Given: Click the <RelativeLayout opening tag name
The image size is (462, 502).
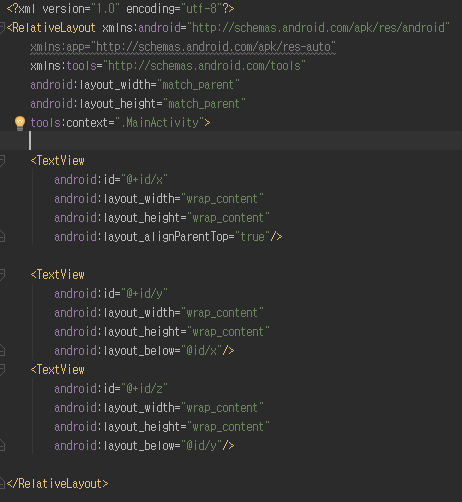Looking at the screenshot, I should tap(51, 28).
